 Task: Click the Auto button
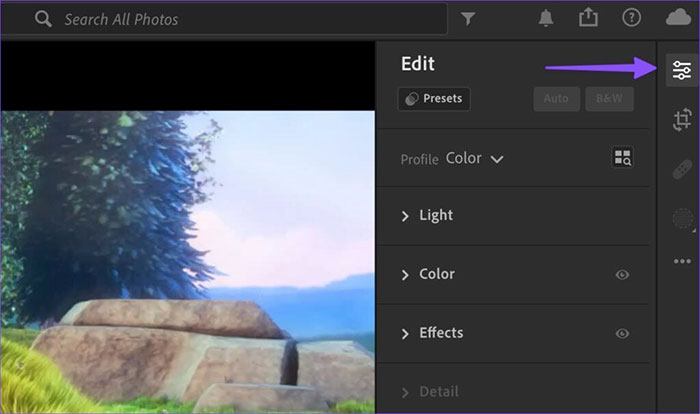[x=555, y=99]
